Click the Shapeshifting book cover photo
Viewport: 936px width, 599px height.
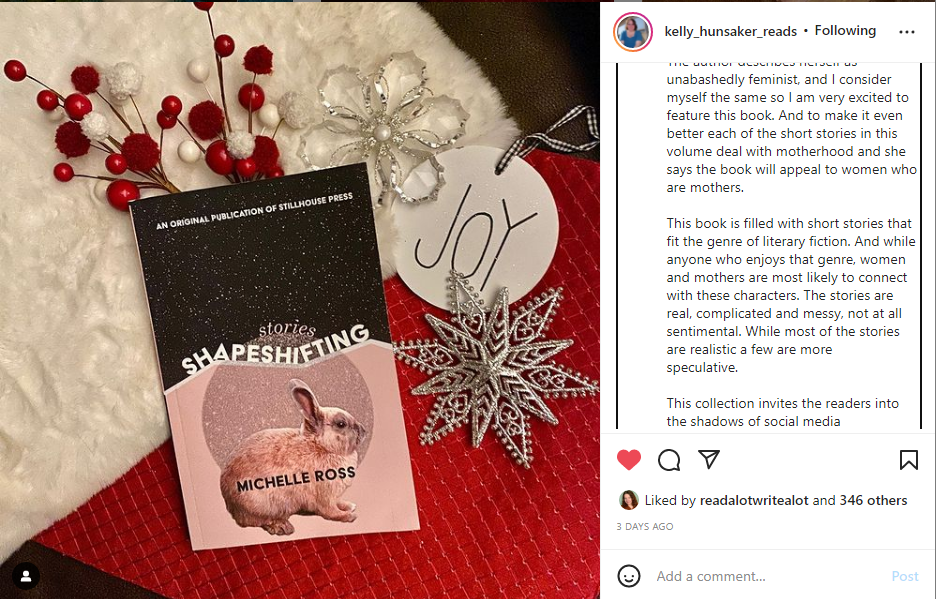(275, 358)
